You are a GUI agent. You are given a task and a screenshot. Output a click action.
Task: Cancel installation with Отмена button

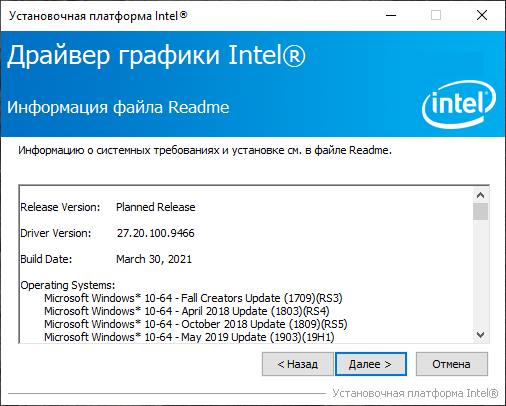coord(452,364)
